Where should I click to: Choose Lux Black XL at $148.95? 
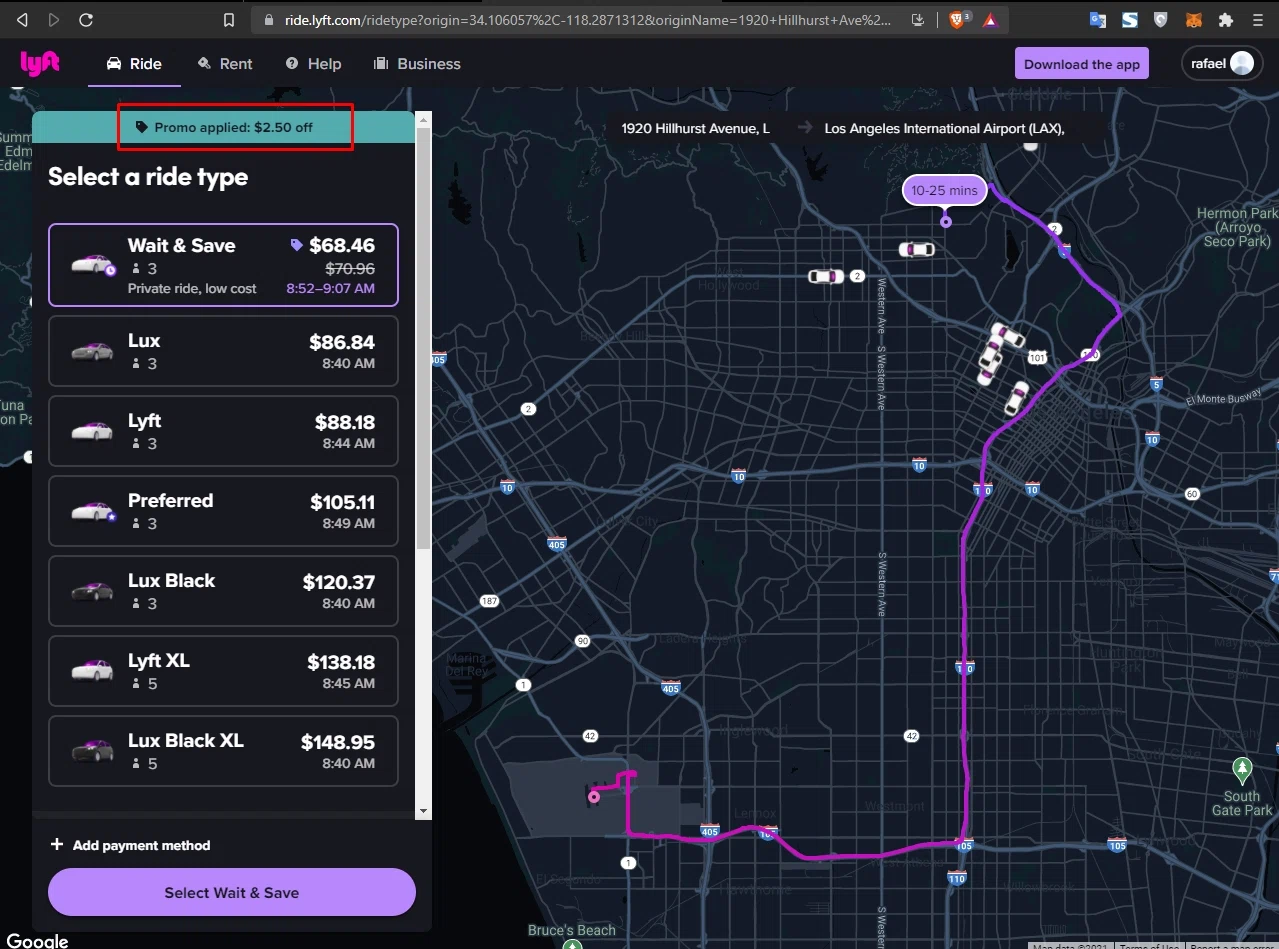(x=223, y=751)
